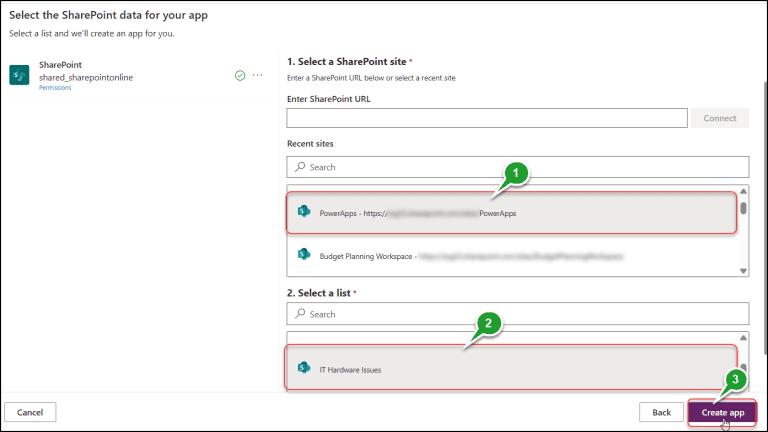
Task: Click the Create app button
Action: [x=722, y=412]
